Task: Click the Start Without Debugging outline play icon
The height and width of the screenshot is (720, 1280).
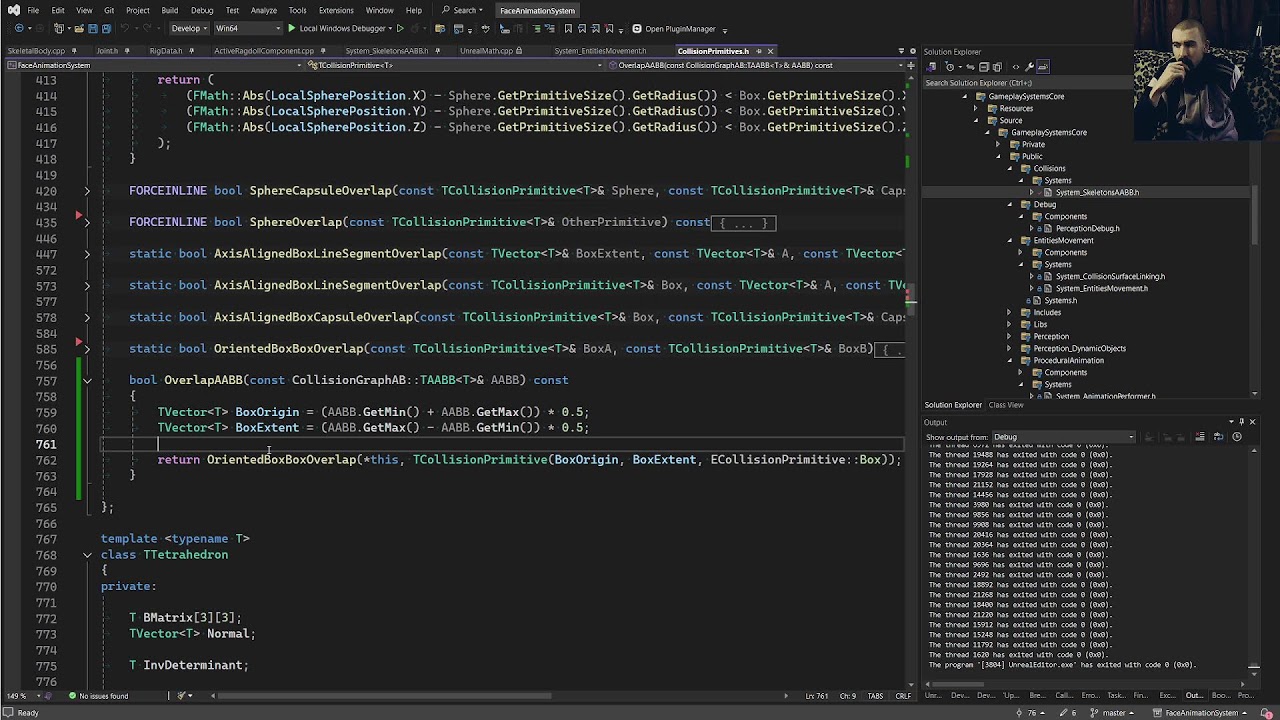Action: 400,28
